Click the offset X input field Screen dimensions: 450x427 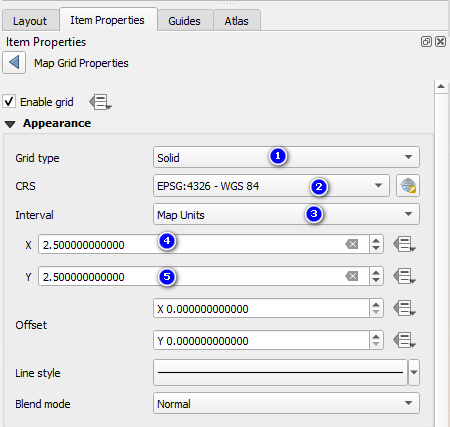[261, 308]
